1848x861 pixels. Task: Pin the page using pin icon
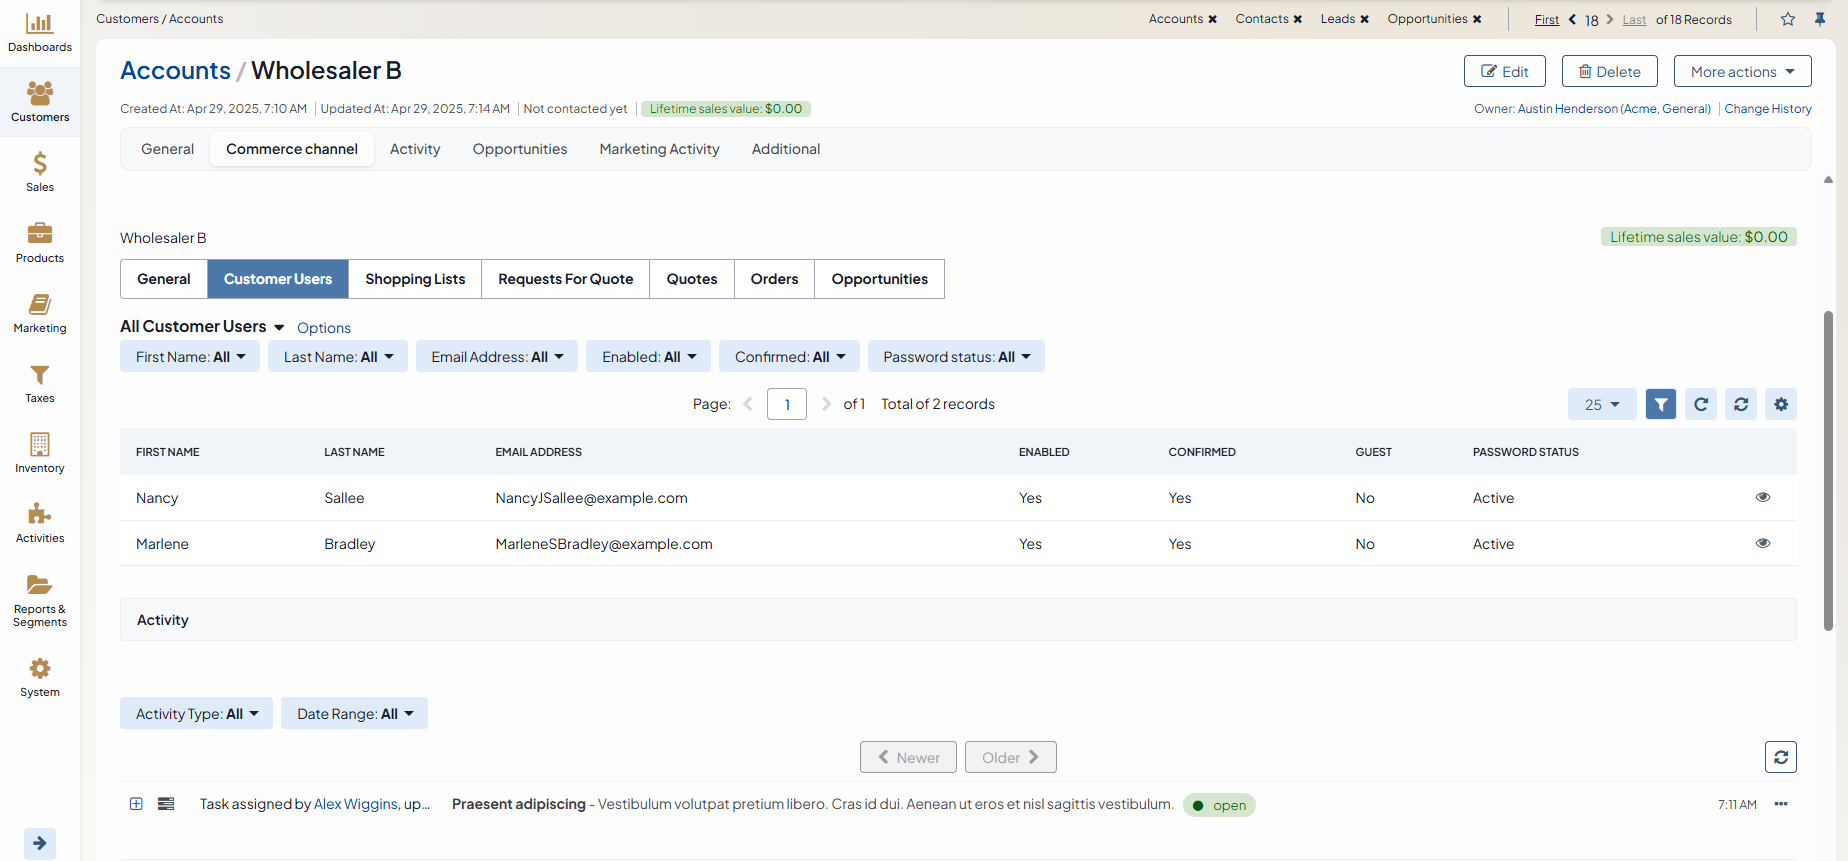click(1819, 19)
